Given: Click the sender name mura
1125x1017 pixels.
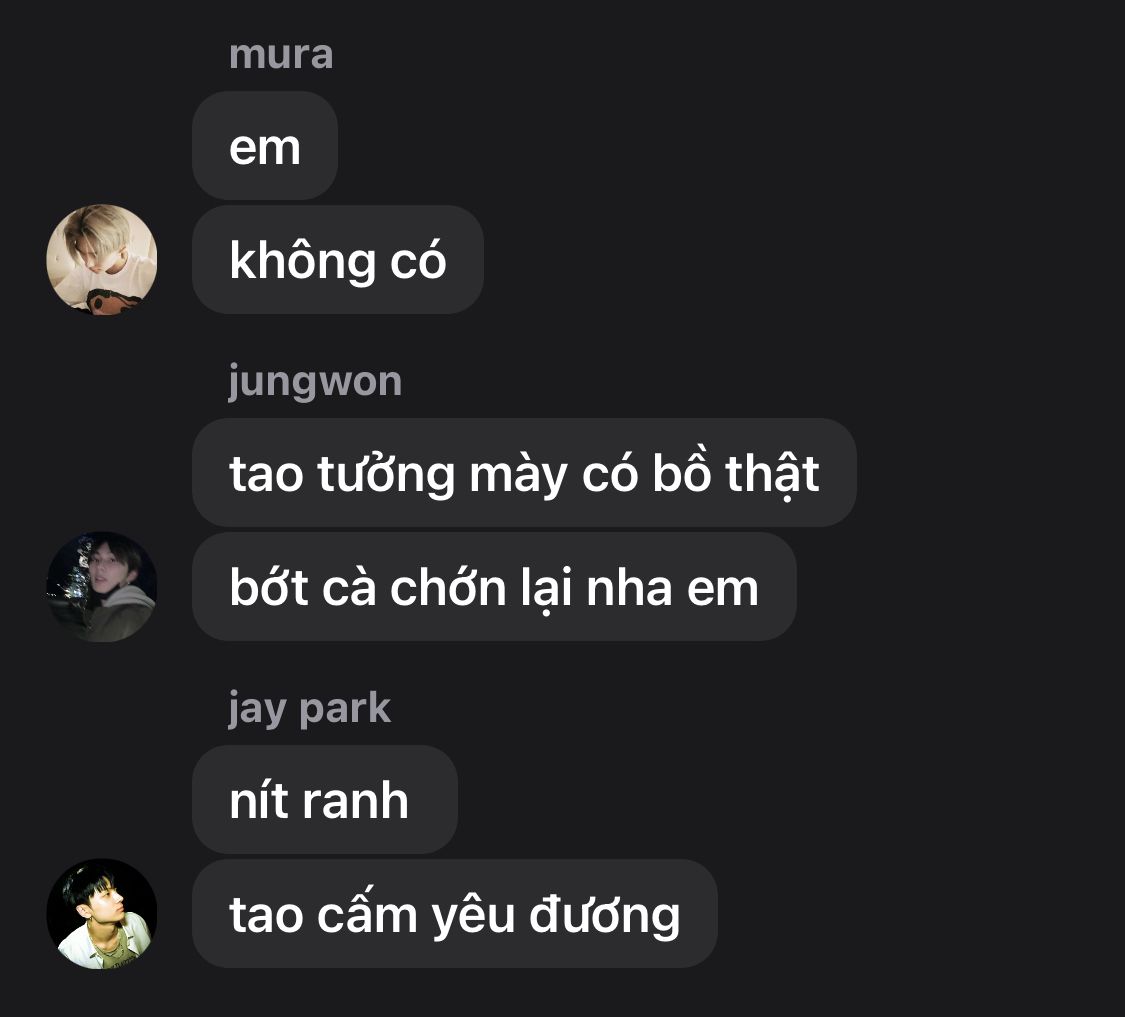Looking at the screenshot, I should (x=281, y=55).
